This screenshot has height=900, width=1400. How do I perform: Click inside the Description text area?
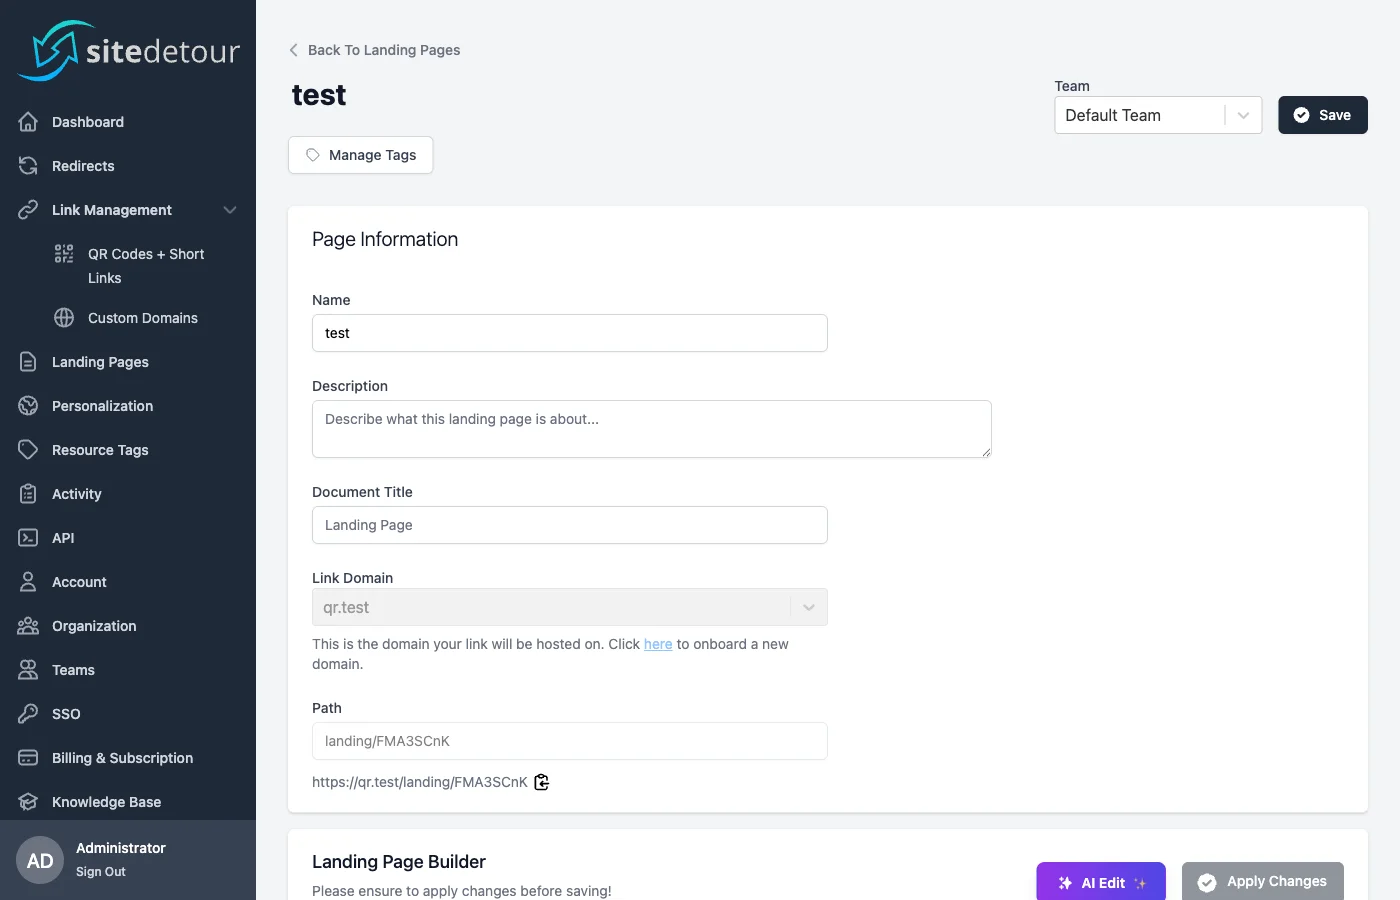tap(651, 428)
